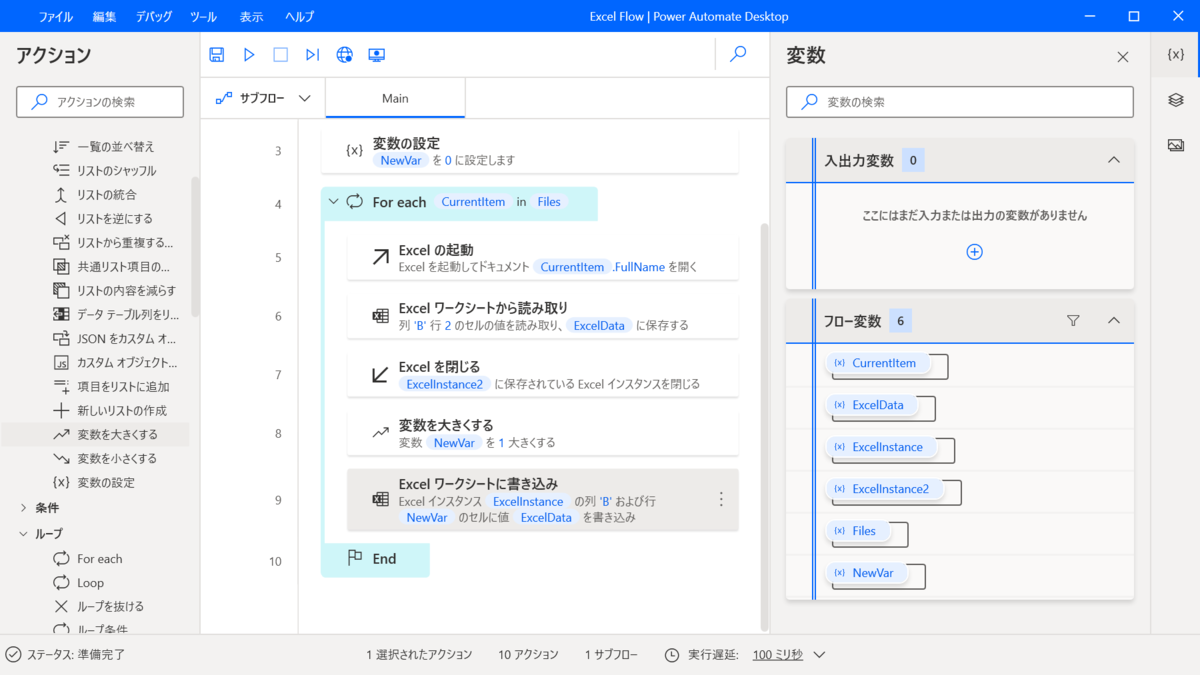1200x675 pixels.
Task: Open the 表示 menu
Action: click(x=251, y=17)
